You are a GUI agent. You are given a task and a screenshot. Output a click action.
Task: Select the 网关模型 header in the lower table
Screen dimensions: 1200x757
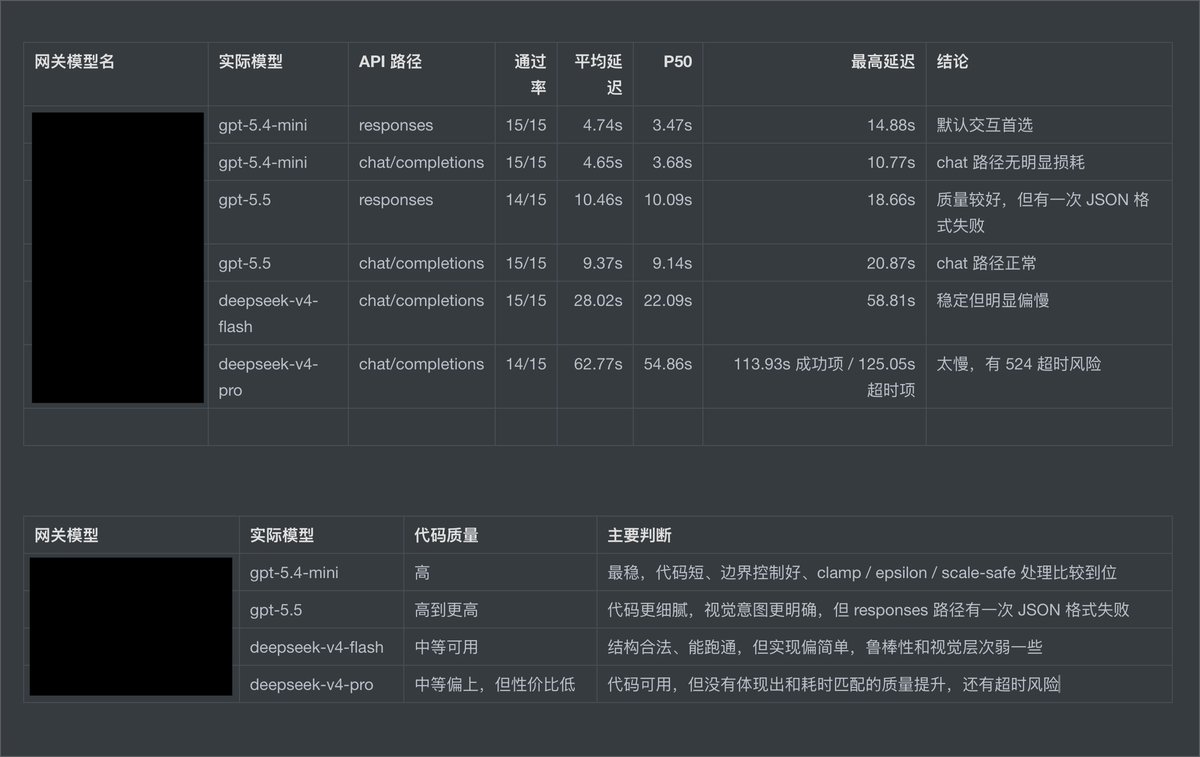coord(67,535)
